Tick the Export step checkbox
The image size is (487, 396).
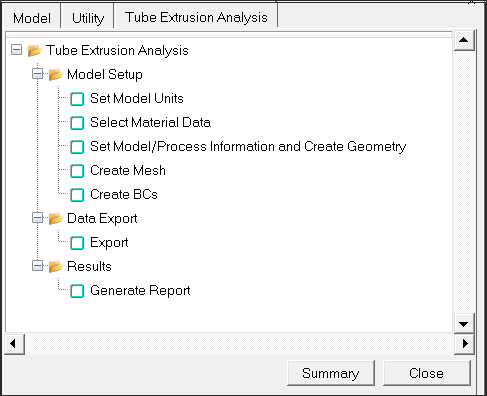coord(77,243)
